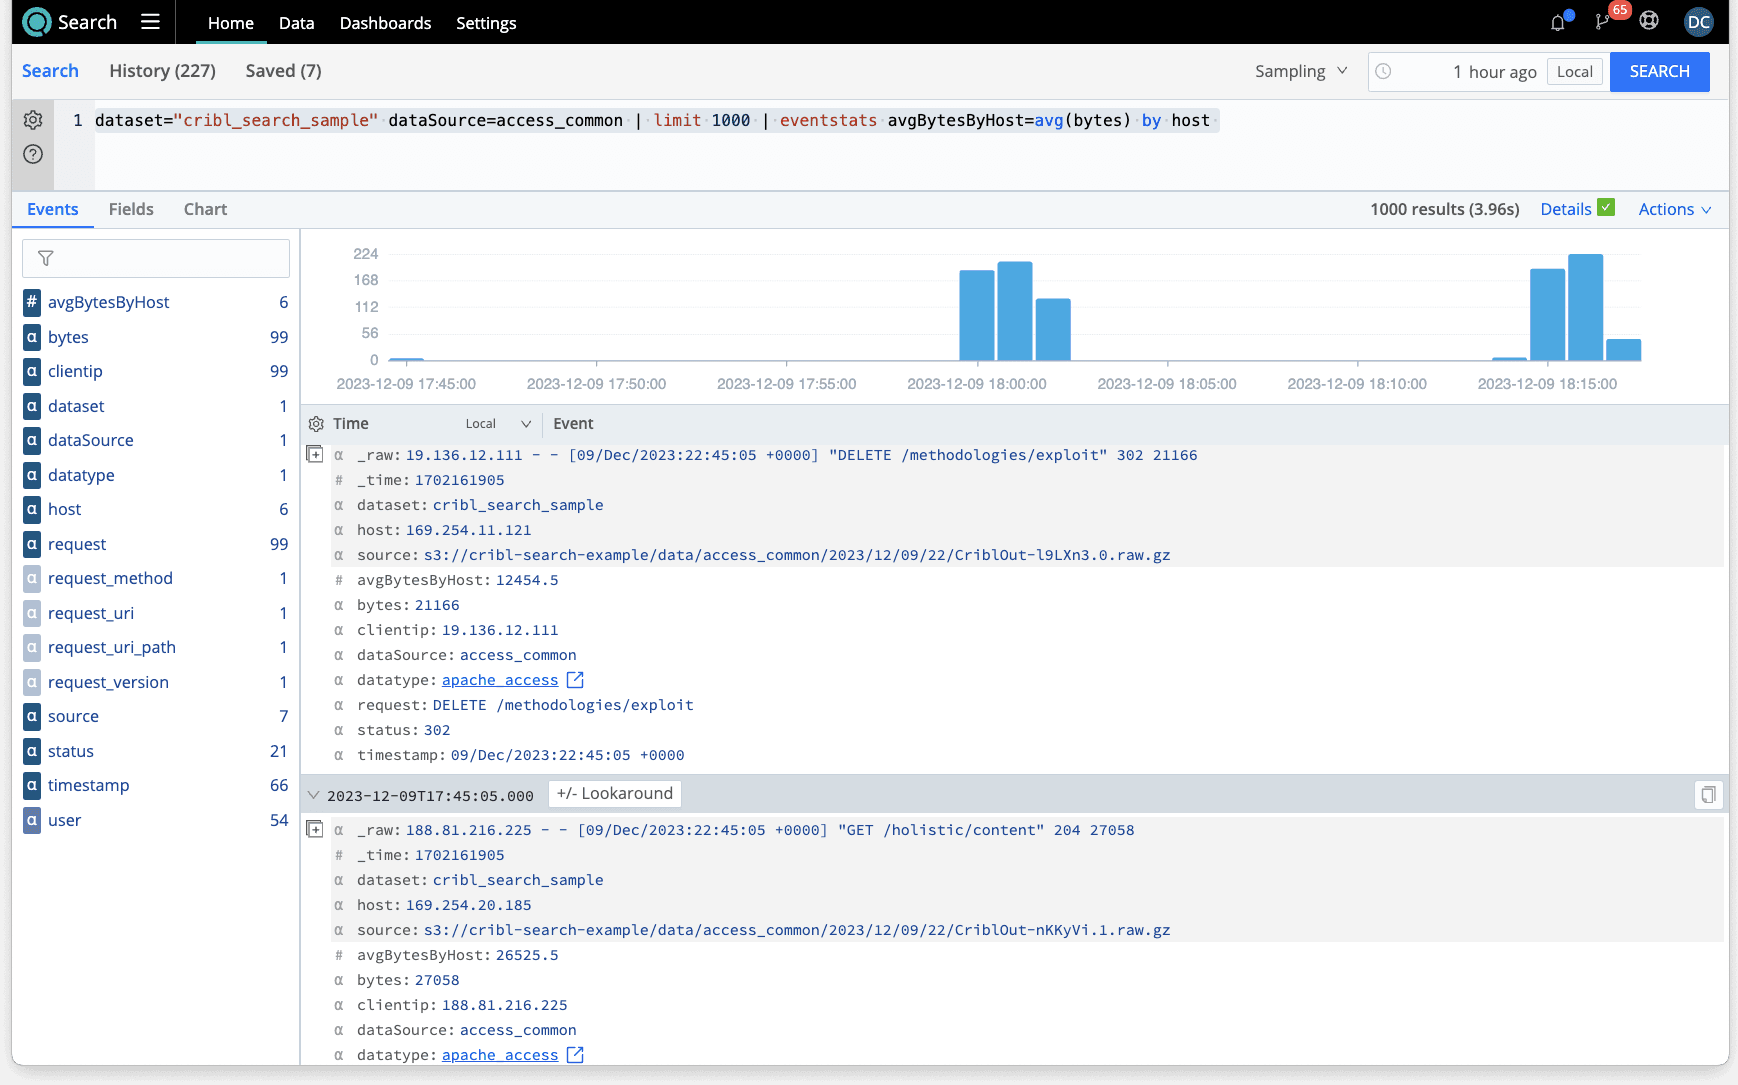Viewport: 1738px width, 1085px height.
Task: Open the Time column Local timezone dropdown
Action: click(497, 424)
